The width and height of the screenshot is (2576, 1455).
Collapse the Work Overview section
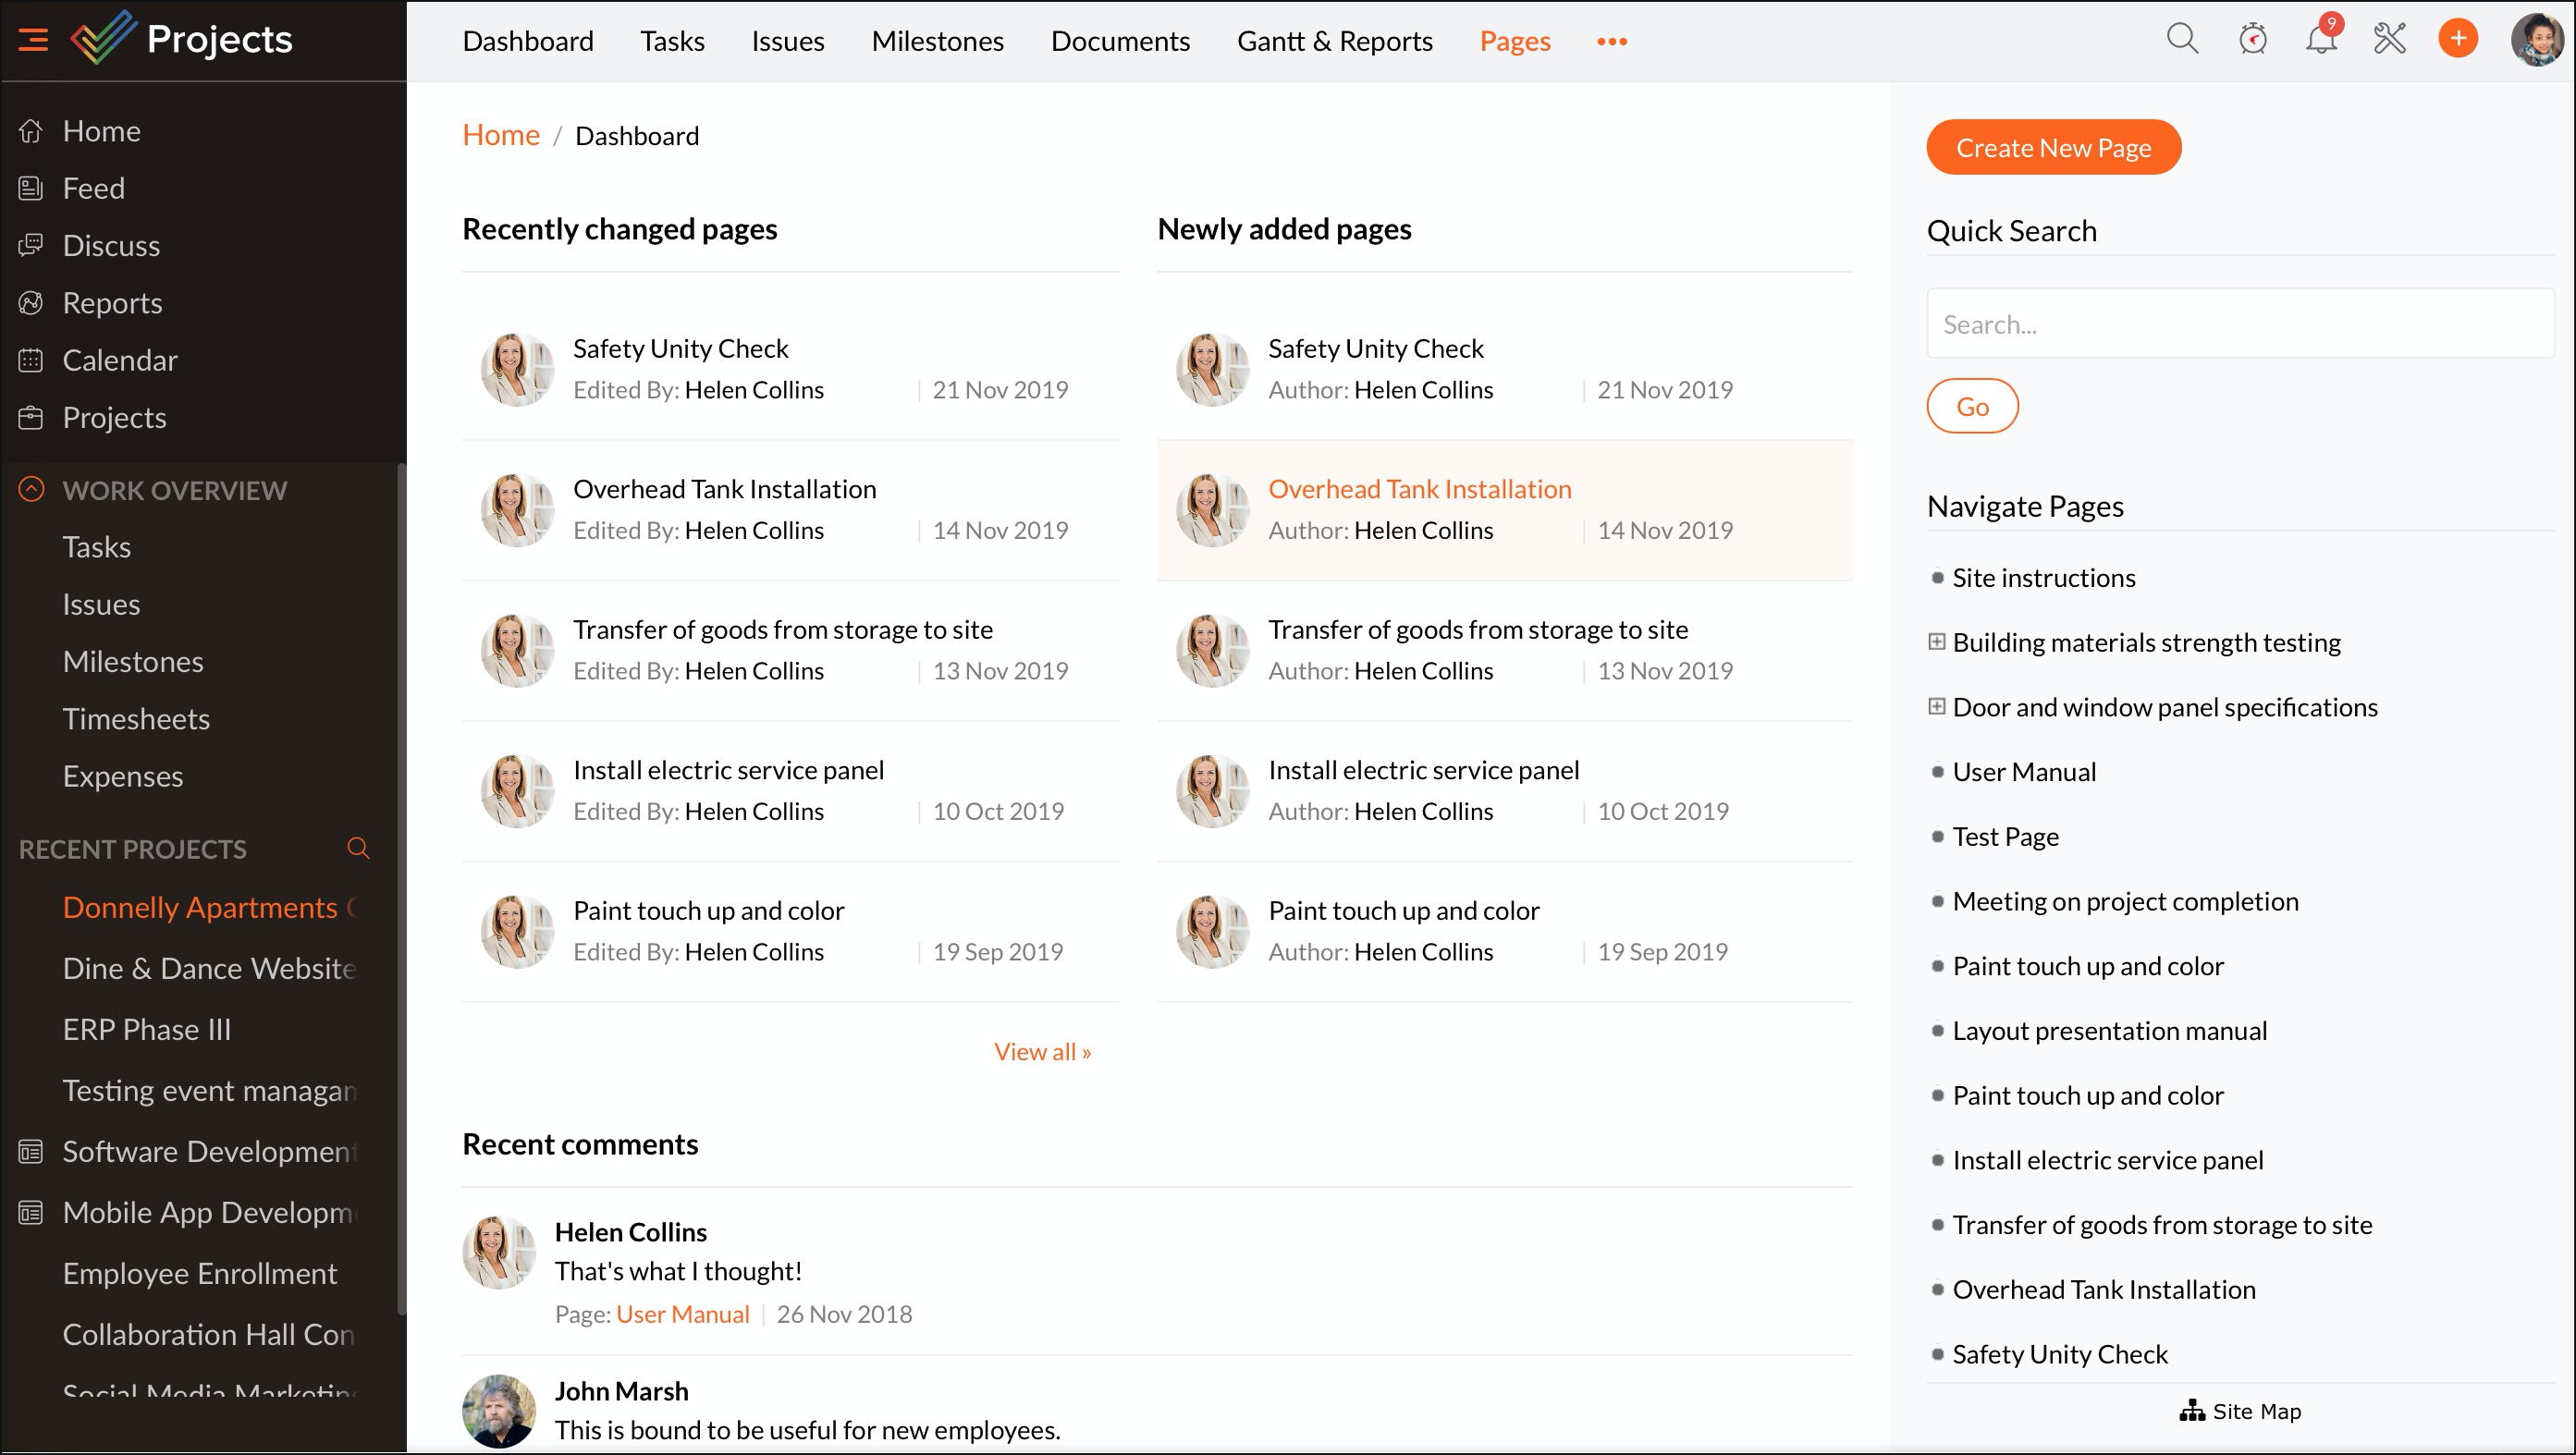point(32,490)
